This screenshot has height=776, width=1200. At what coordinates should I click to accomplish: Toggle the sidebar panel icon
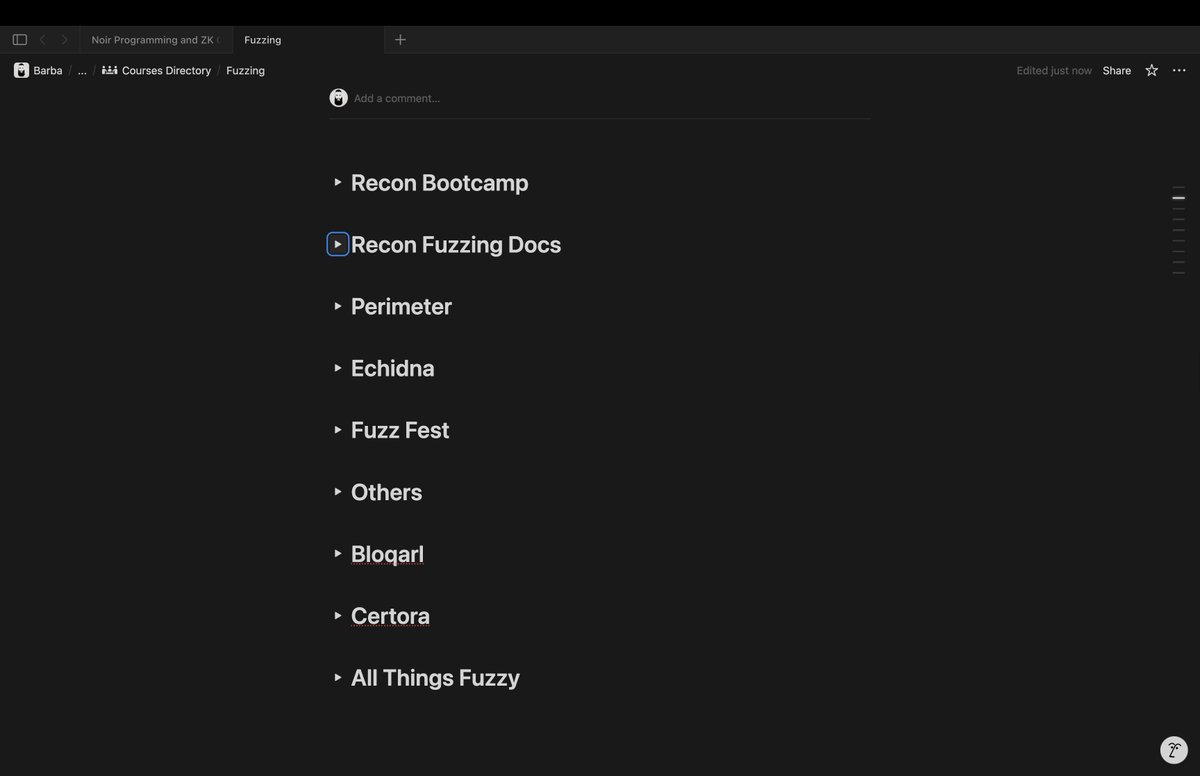(20, 40)
